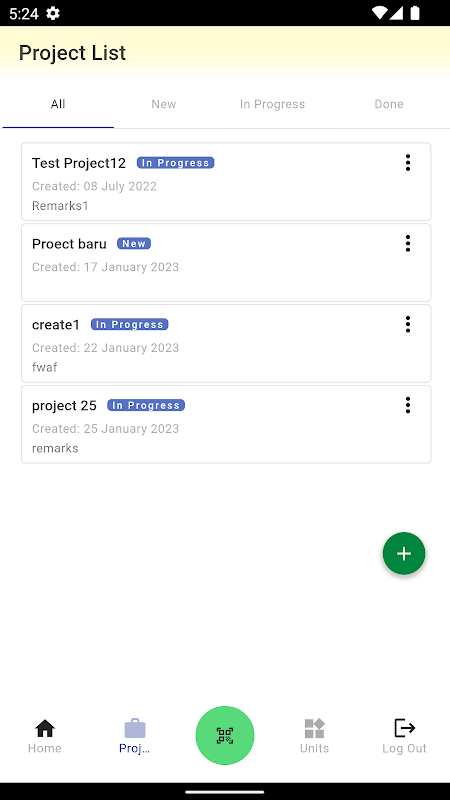Open options menu for Test Project12
The width and height of the screenshot is (450, 800).
point(407,163)
